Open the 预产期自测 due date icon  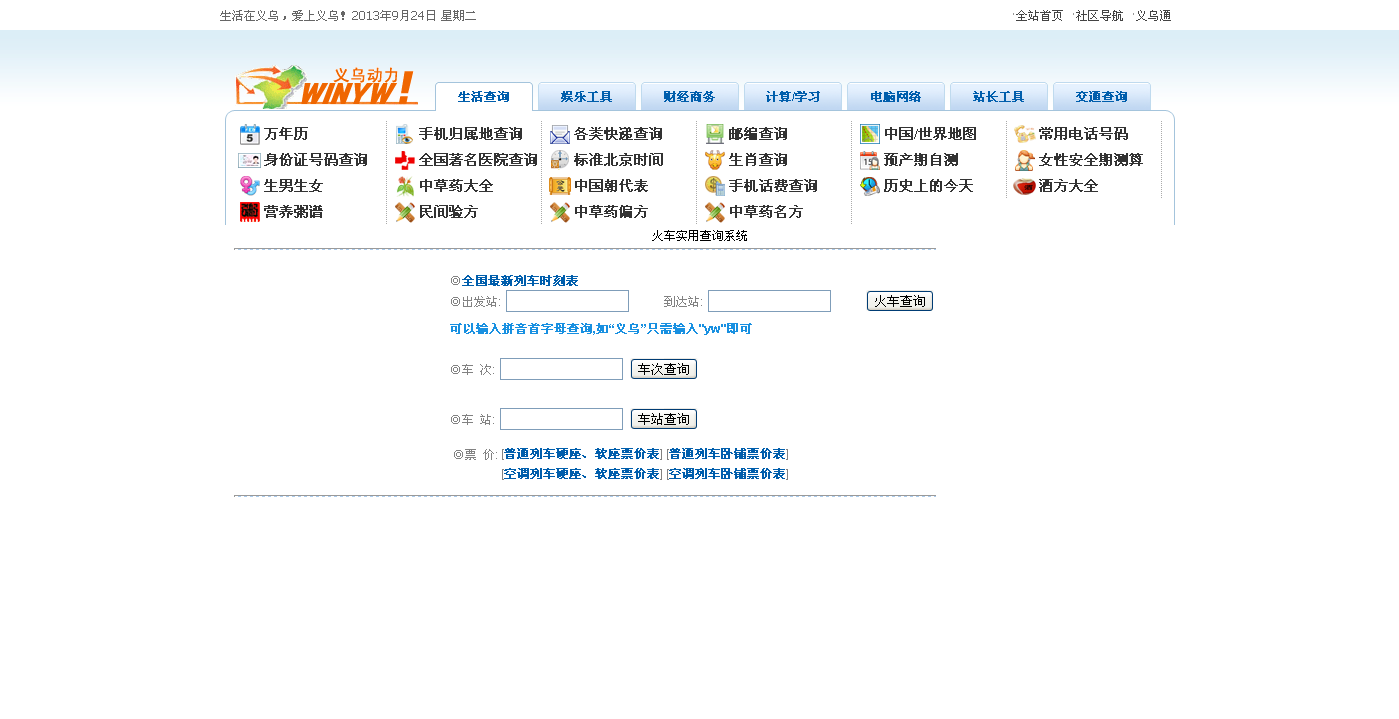[x=867, y=159]
